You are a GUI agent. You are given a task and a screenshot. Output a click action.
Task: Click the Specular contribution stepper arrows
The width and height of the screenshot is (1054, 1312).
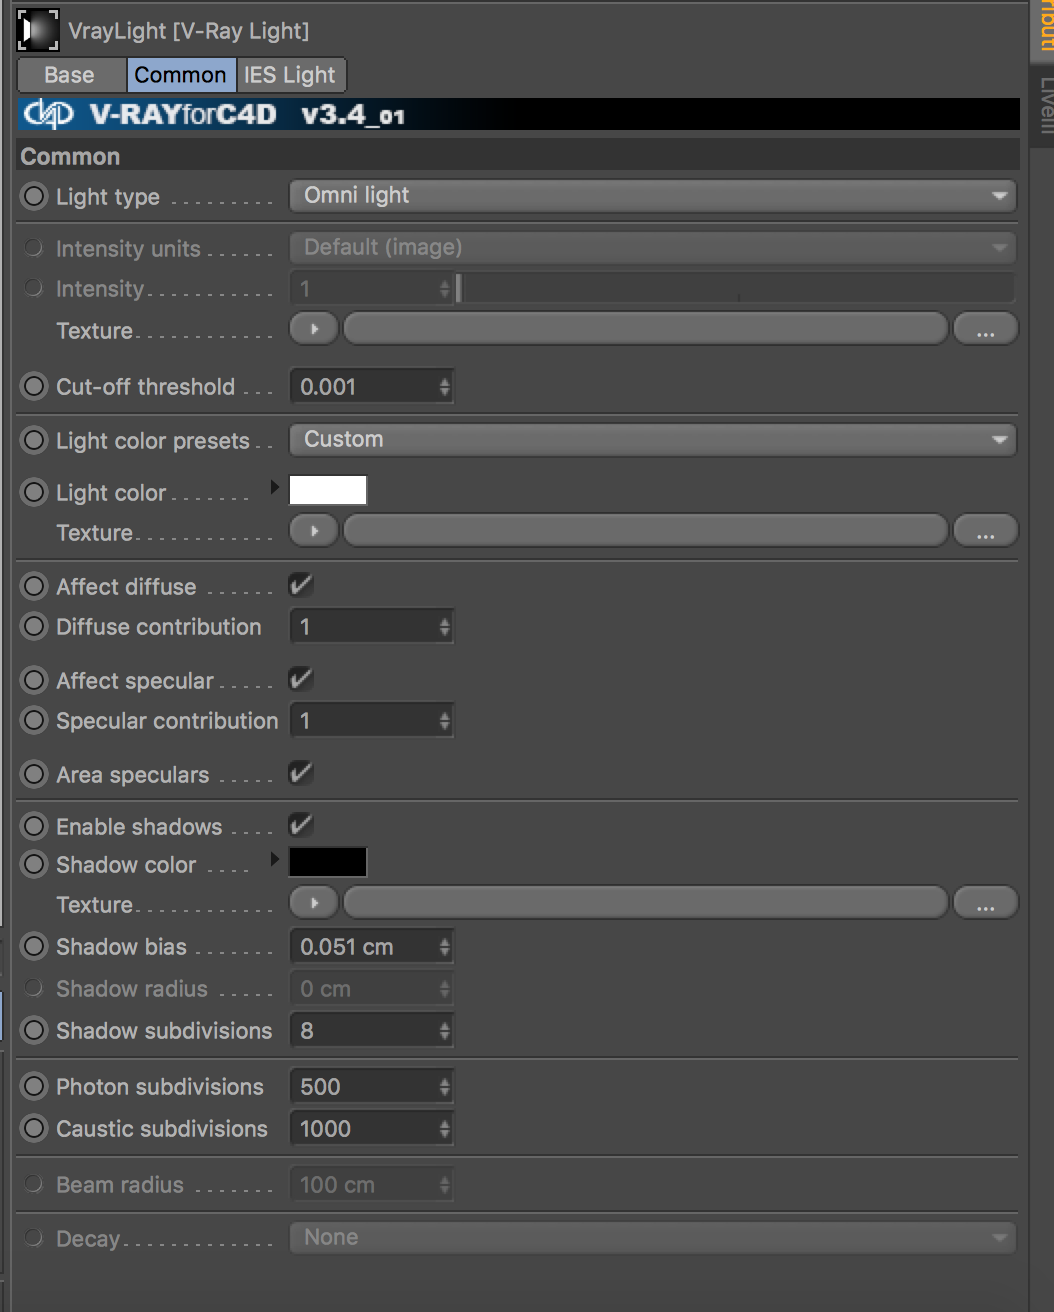(445, 721)
